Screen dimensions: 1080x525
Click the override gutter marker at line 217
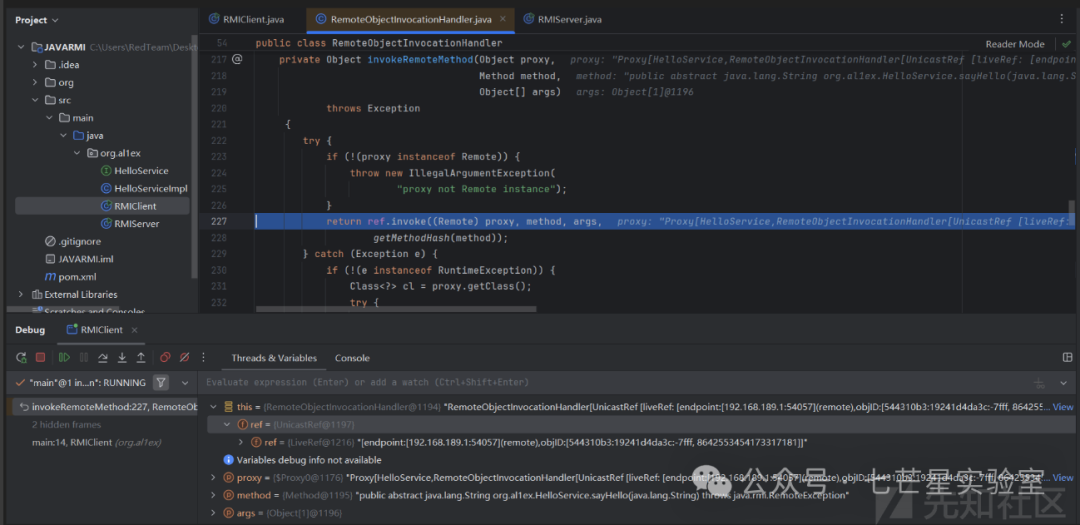[237, 59]
